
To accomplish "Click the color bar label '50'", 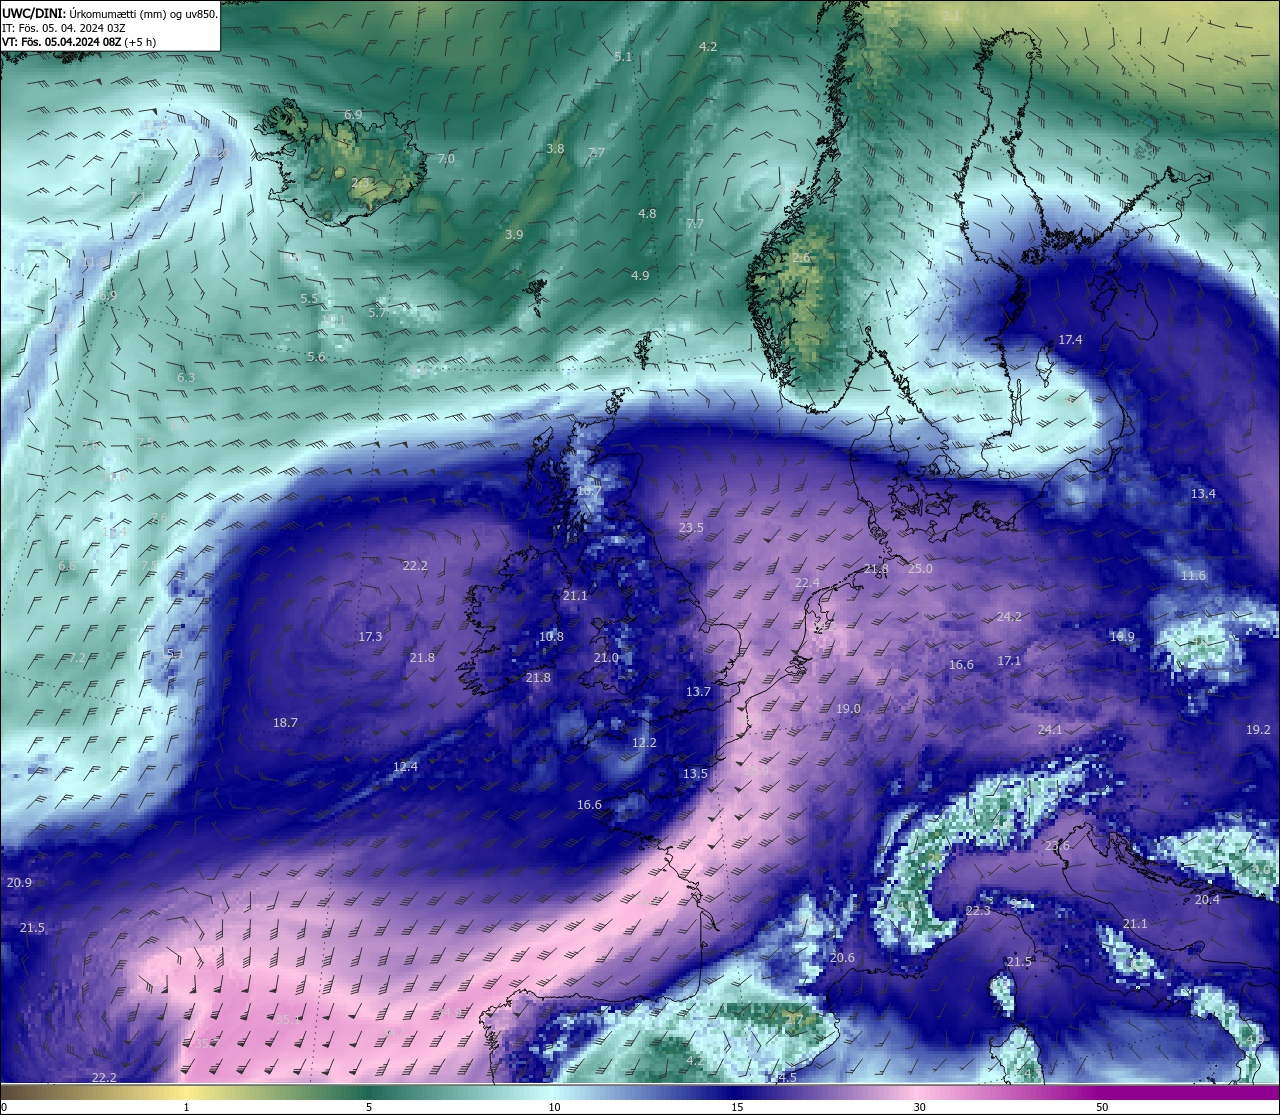I will (1102, 1107).
